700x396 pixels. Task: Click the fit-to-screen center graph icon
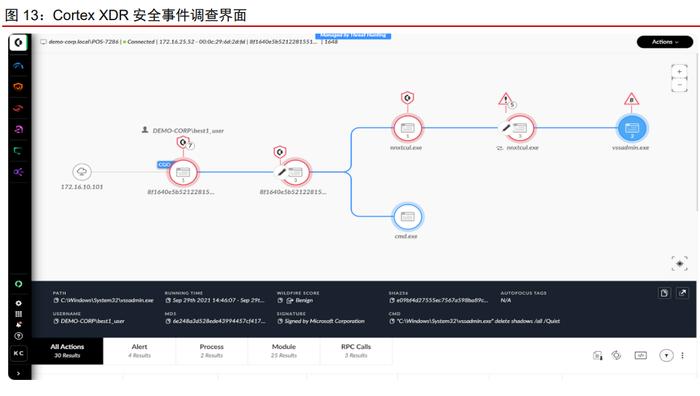pos(679,263)
